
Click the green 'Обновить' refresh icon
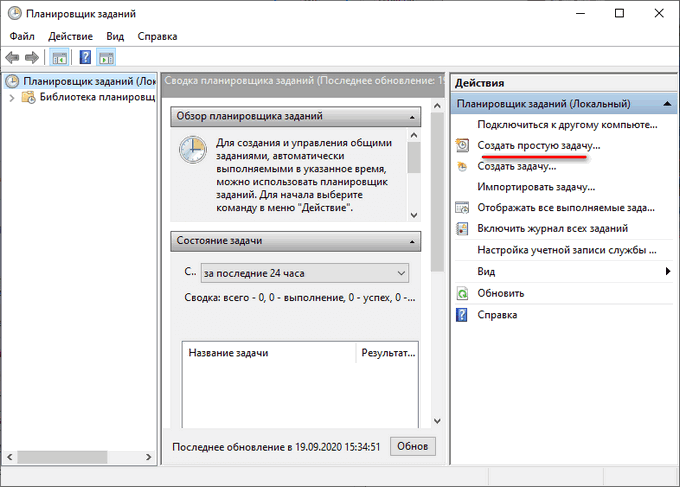click(462, 294)
